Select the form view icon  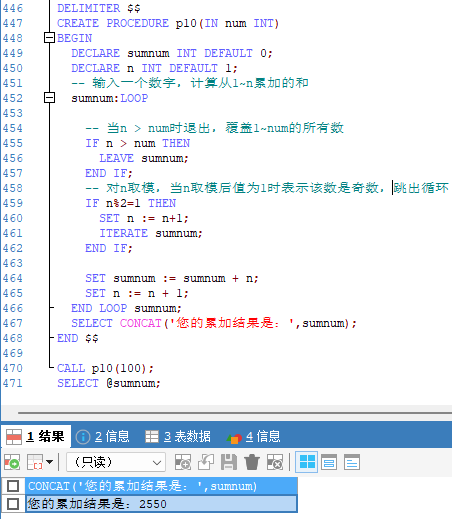[x=329, y=462]
